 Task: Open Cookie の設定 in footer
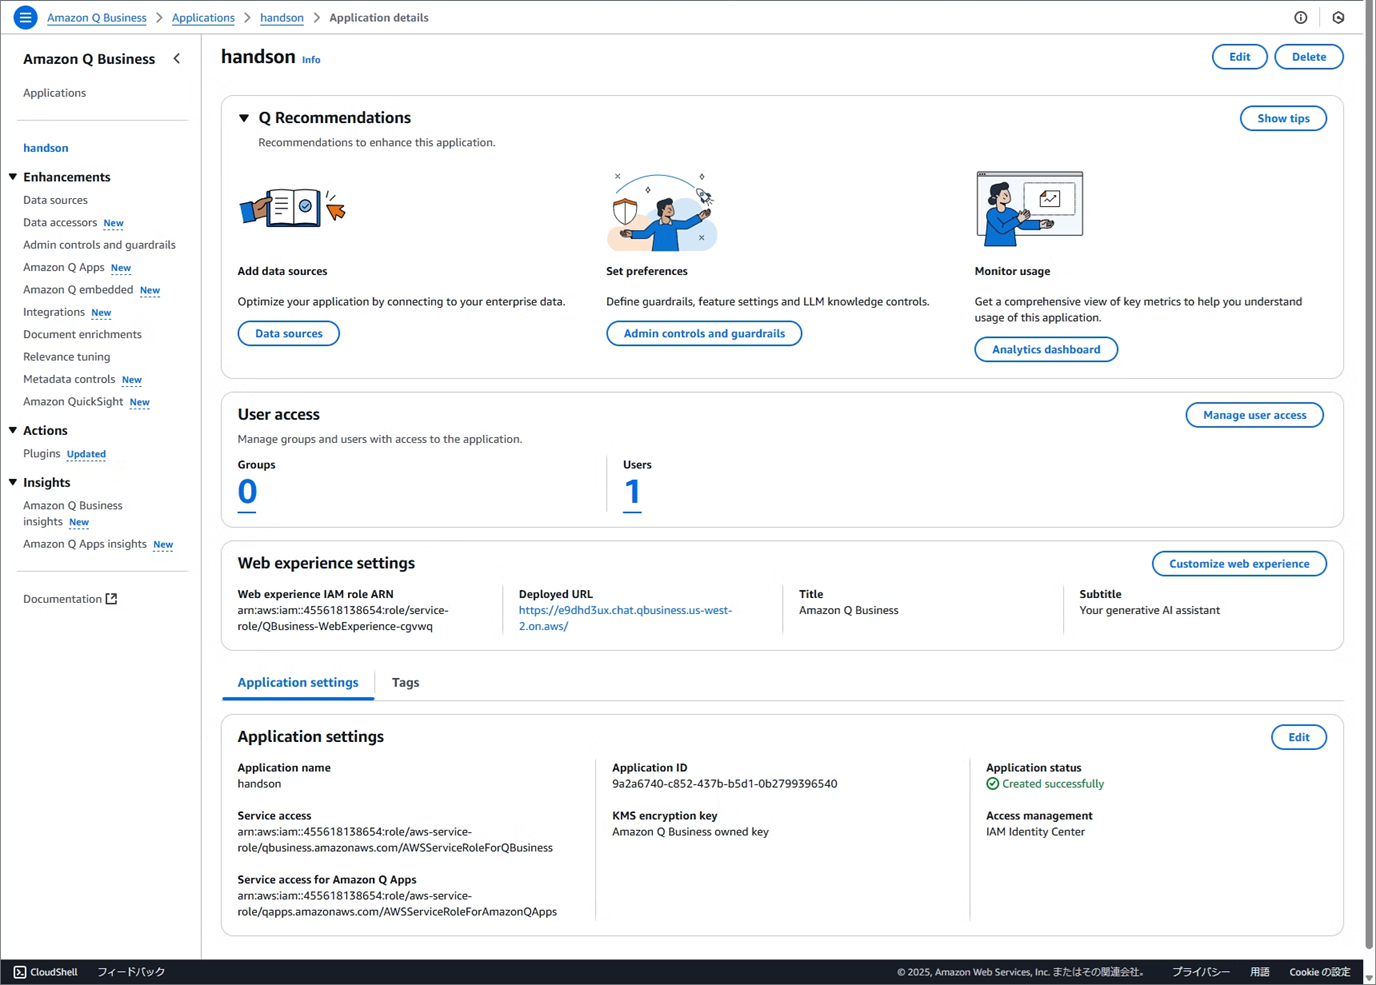1320,972
